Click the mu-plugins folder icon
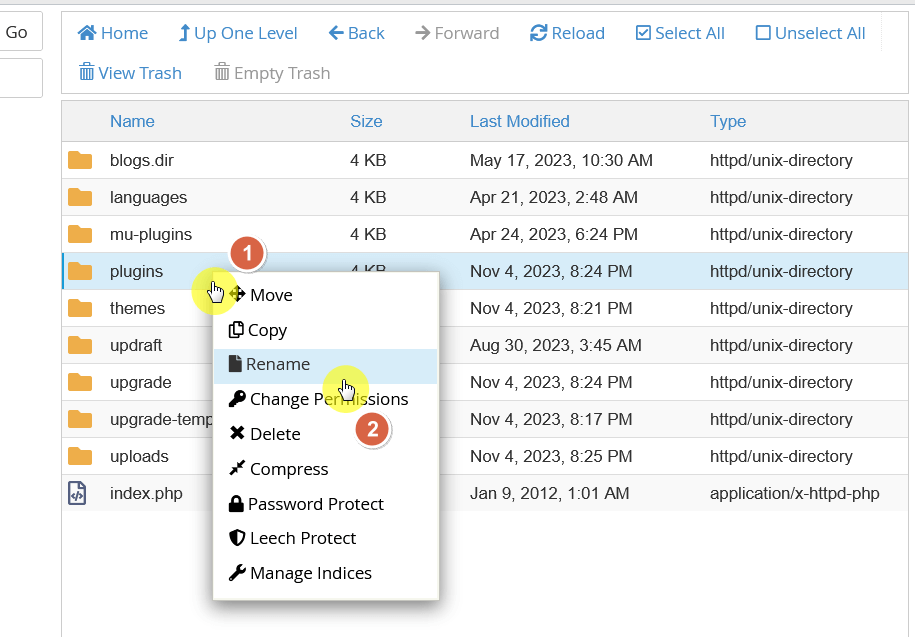Image resolution: width=915 pixels, height=637 pixels. pyautogui.click(x=80, y=234)
